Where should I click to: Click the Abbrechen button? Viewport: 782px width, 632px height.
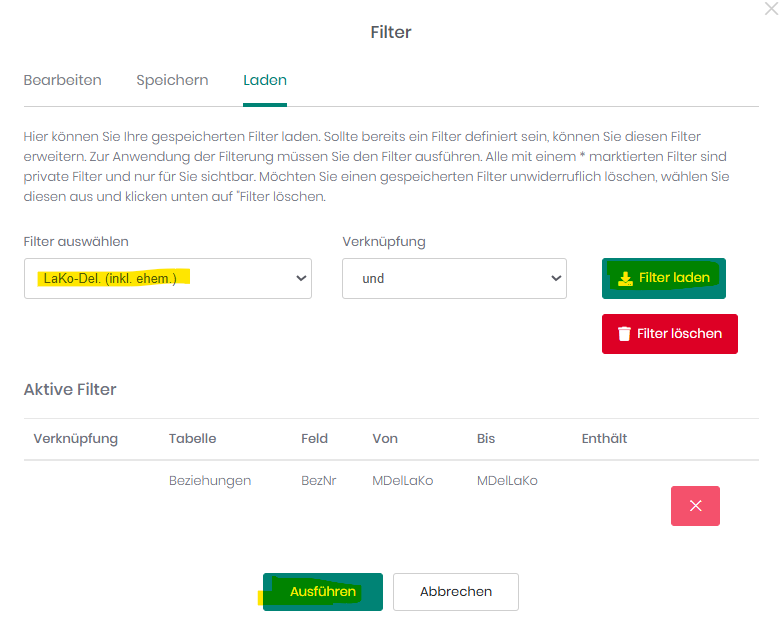coord(456,592)
